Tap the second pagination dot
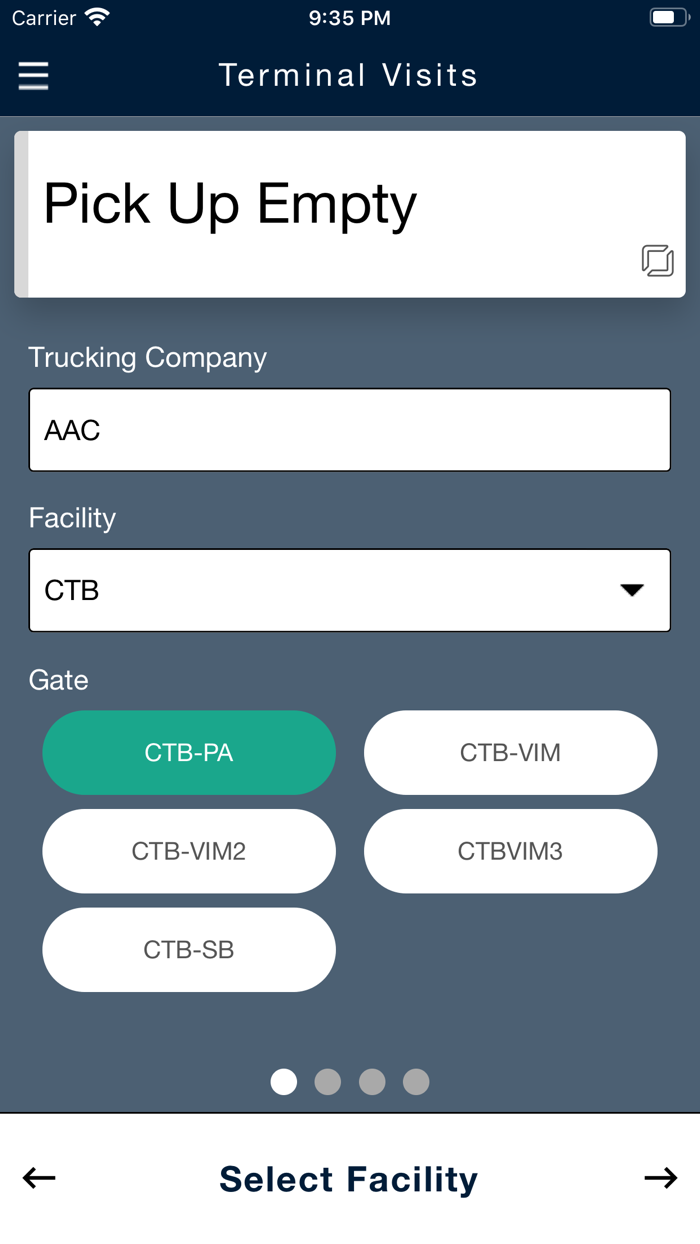The image size is (700, 1244). 327,1081
